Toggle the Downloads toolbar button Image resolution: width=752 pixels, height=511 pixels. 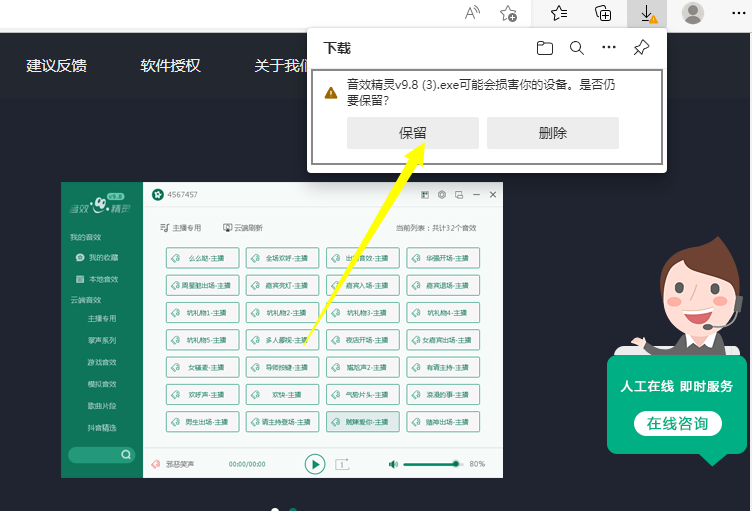tap(647, 13)
